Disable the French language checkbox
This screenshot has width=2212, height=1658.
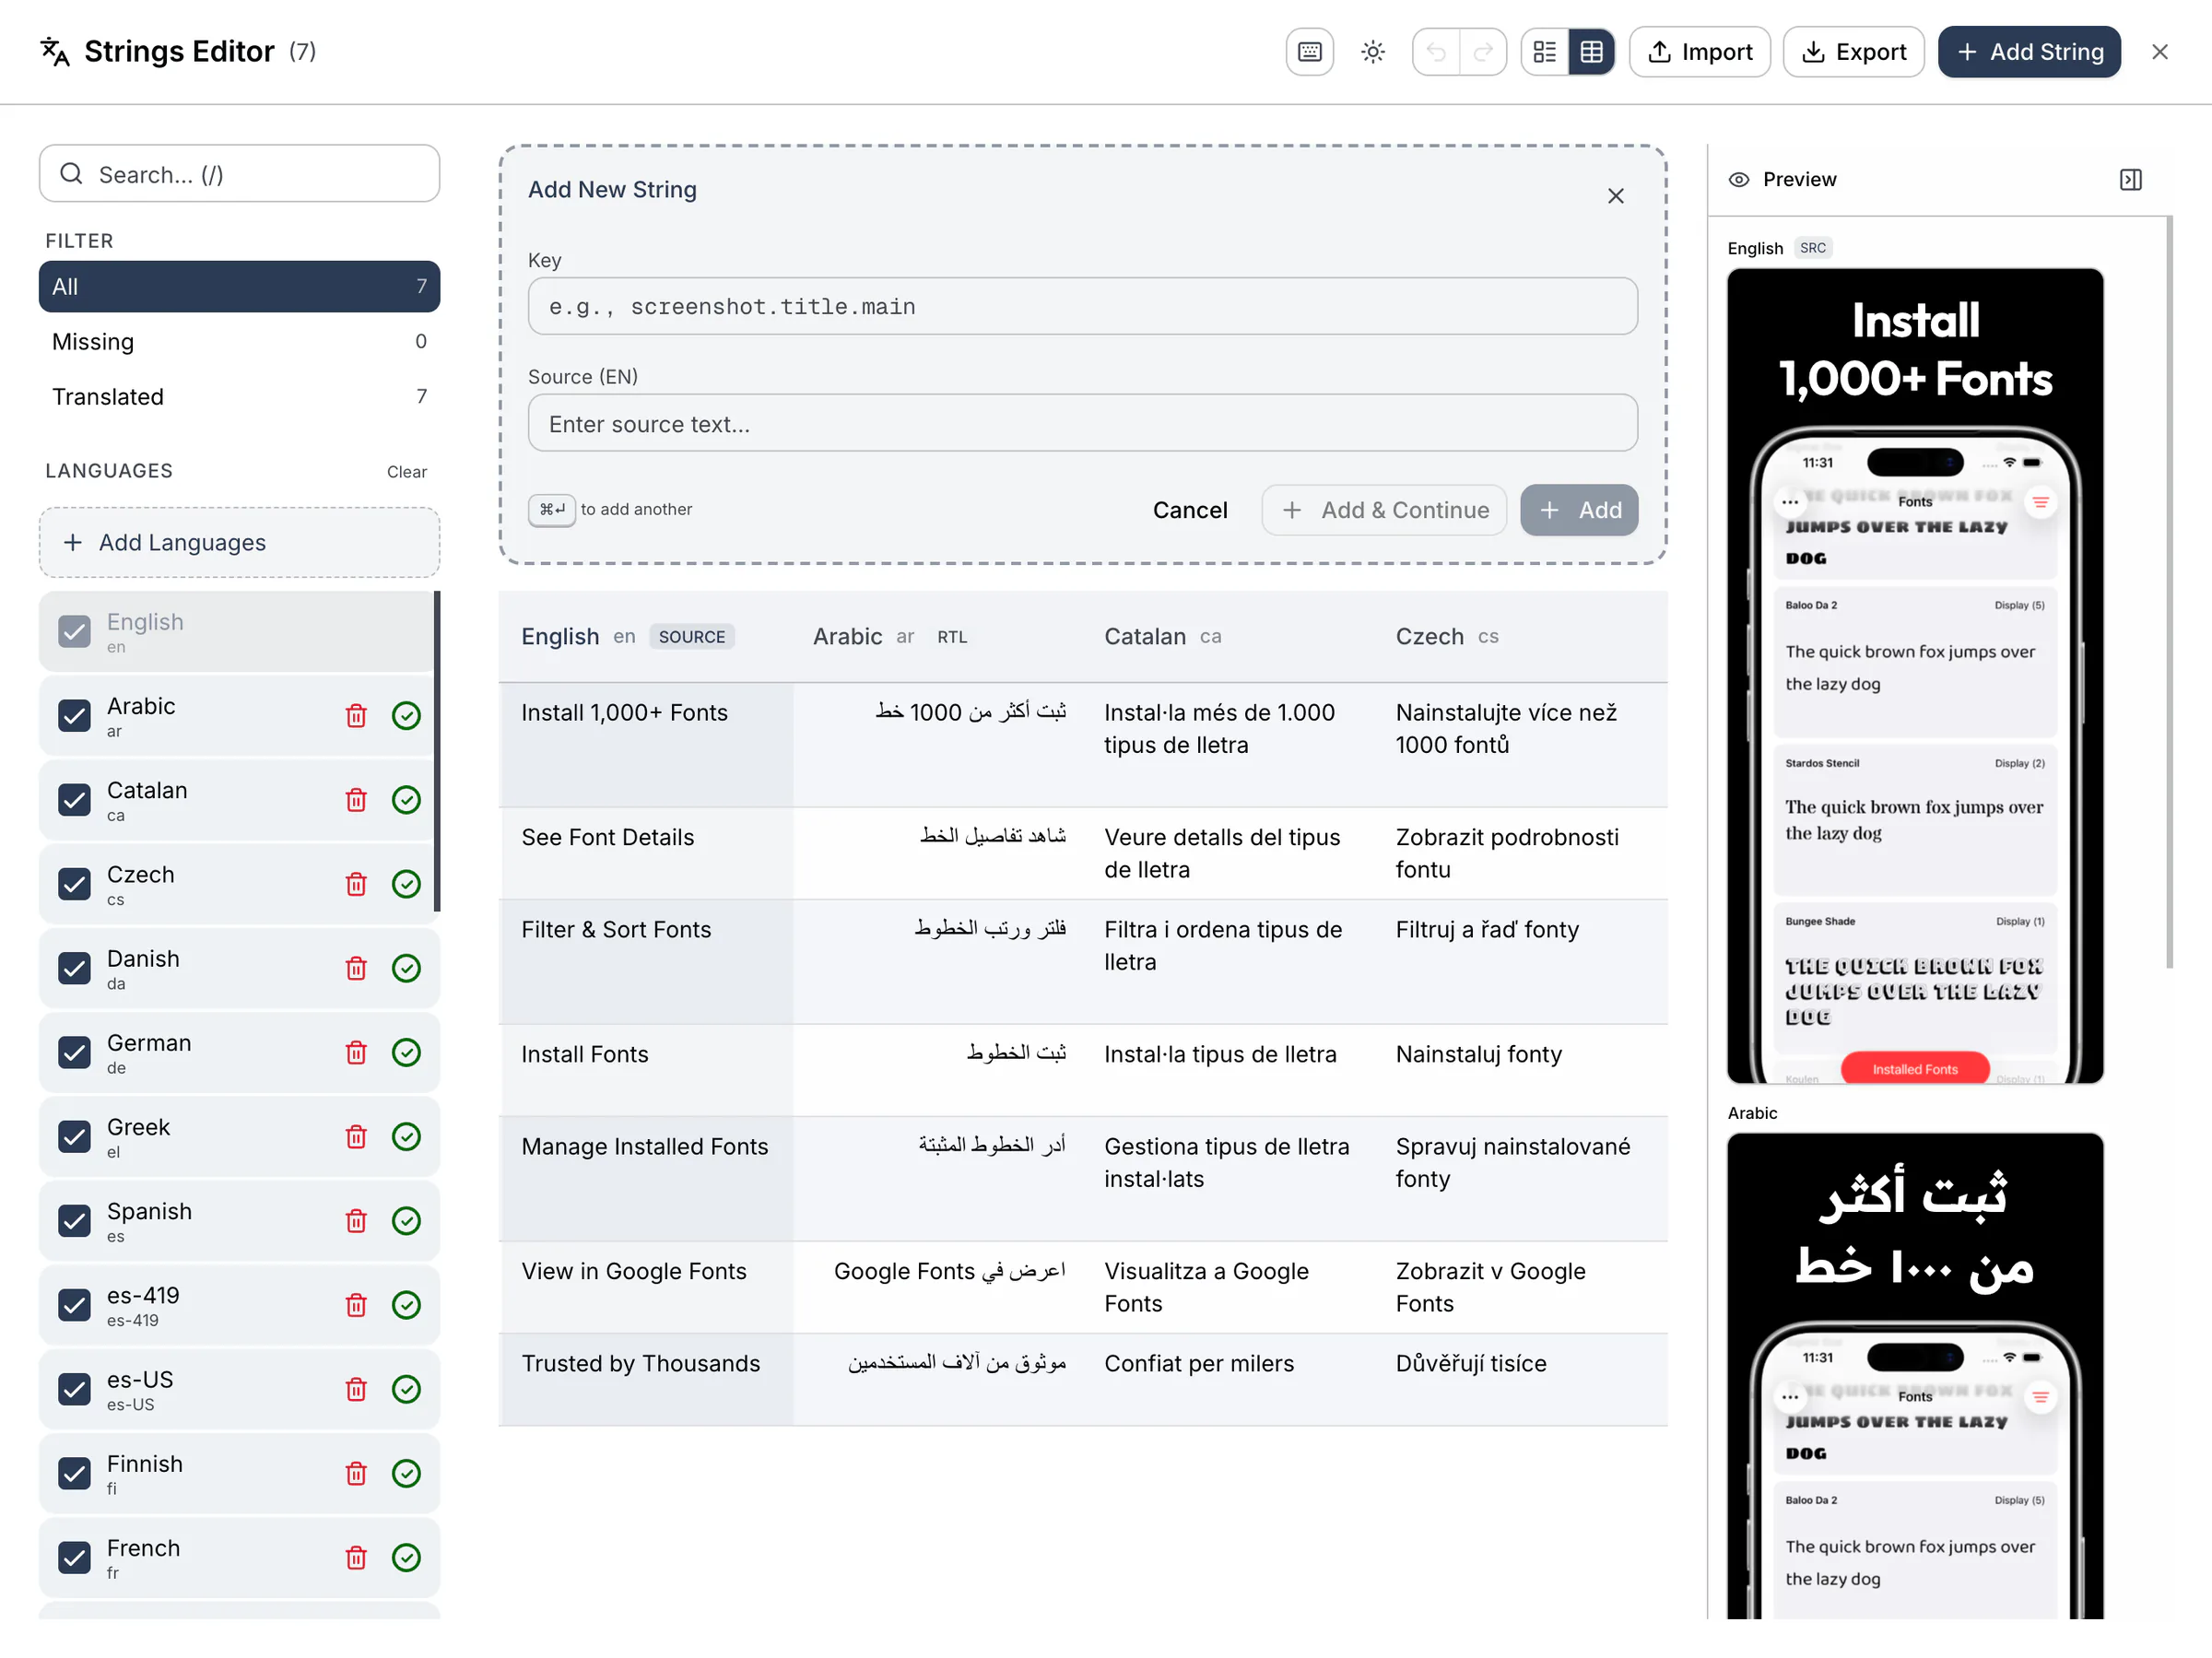74,1557
